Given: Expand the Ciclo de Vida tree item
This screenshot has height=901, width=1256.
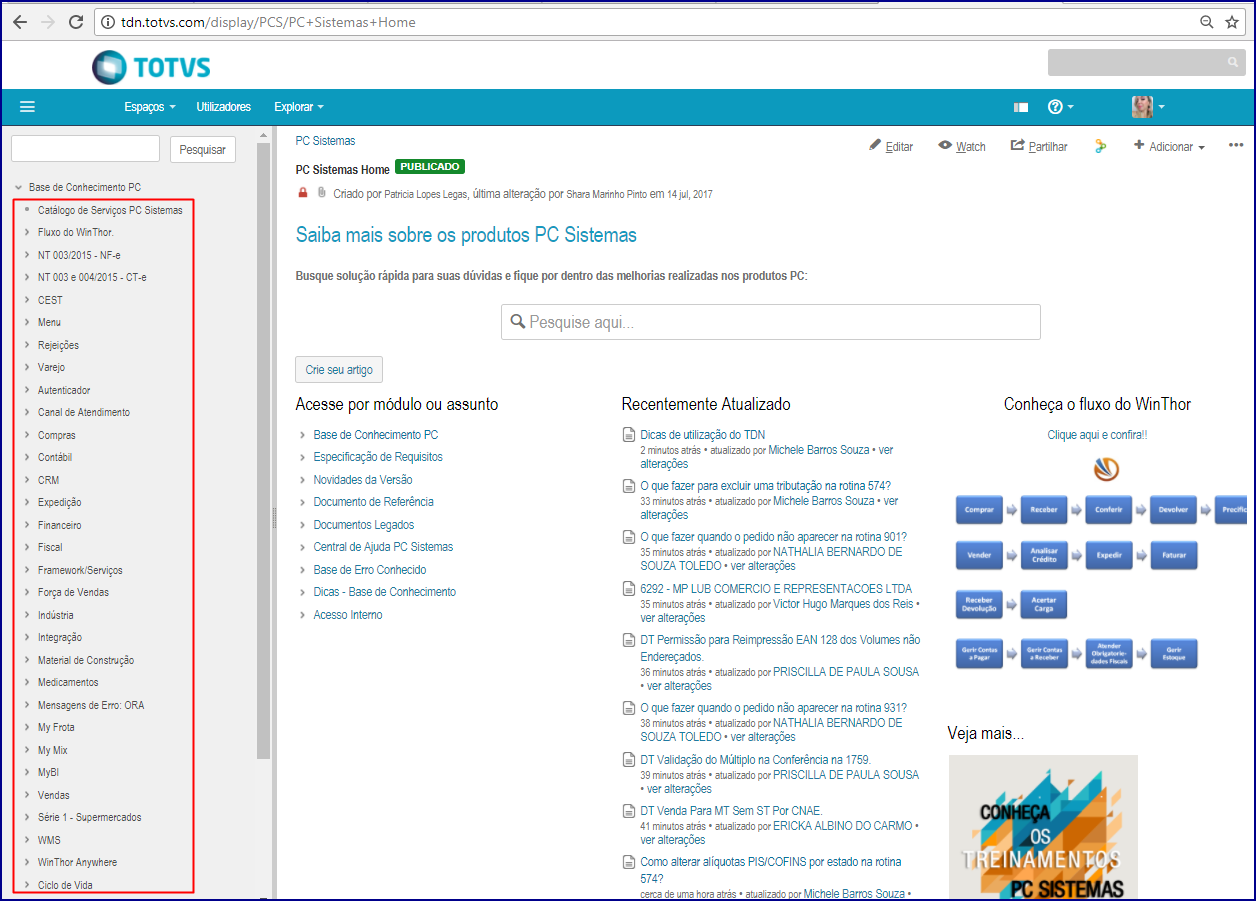Looking at the screenshot, I should (27, 885).
